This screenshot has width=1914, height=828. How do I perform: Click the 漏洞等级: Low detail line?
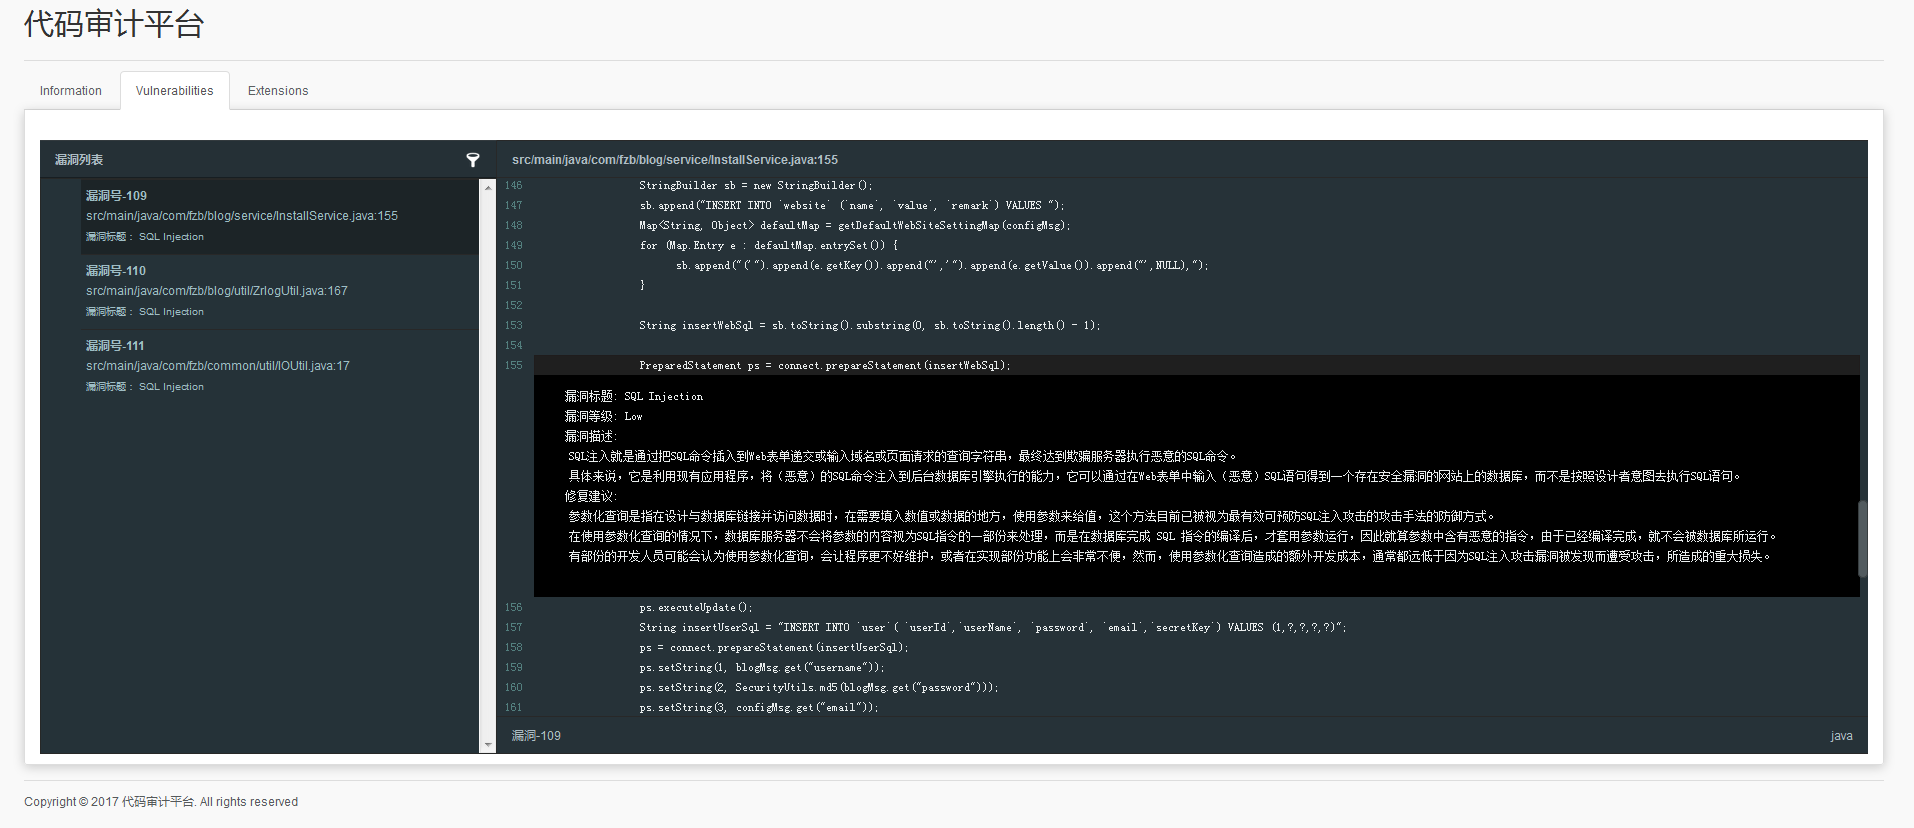point(604,417)
